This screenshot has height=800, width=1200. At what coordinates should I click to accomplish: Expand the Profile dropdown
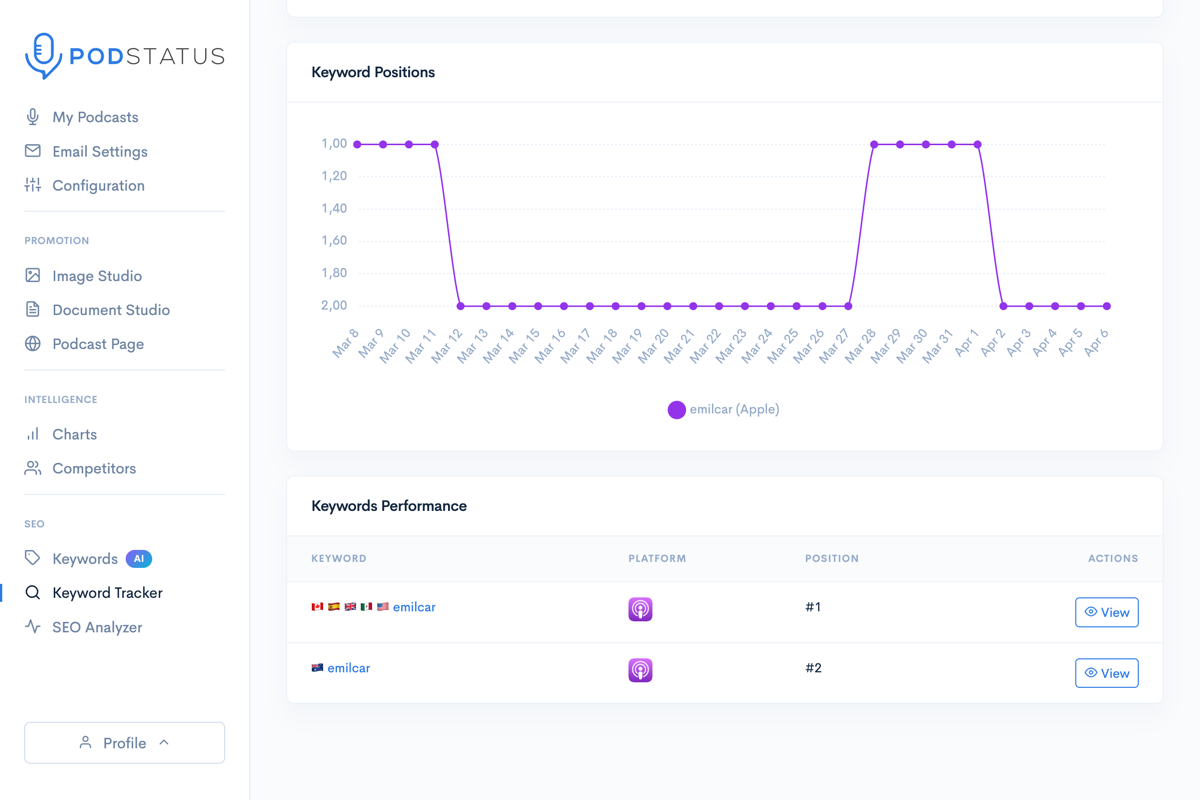point(124,742)
